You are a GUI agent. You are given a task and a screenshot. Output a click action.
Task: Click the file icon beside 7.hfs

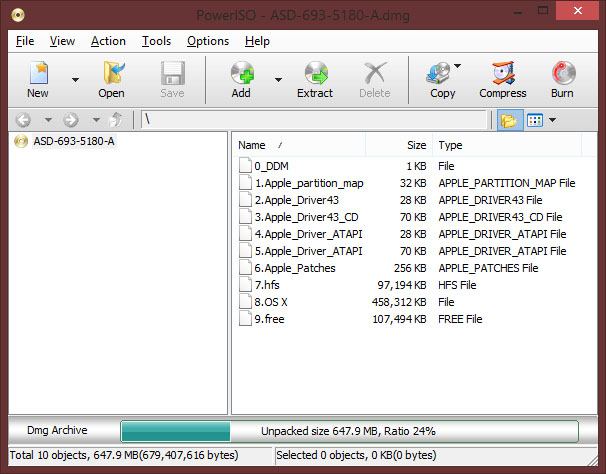point(245,285)
